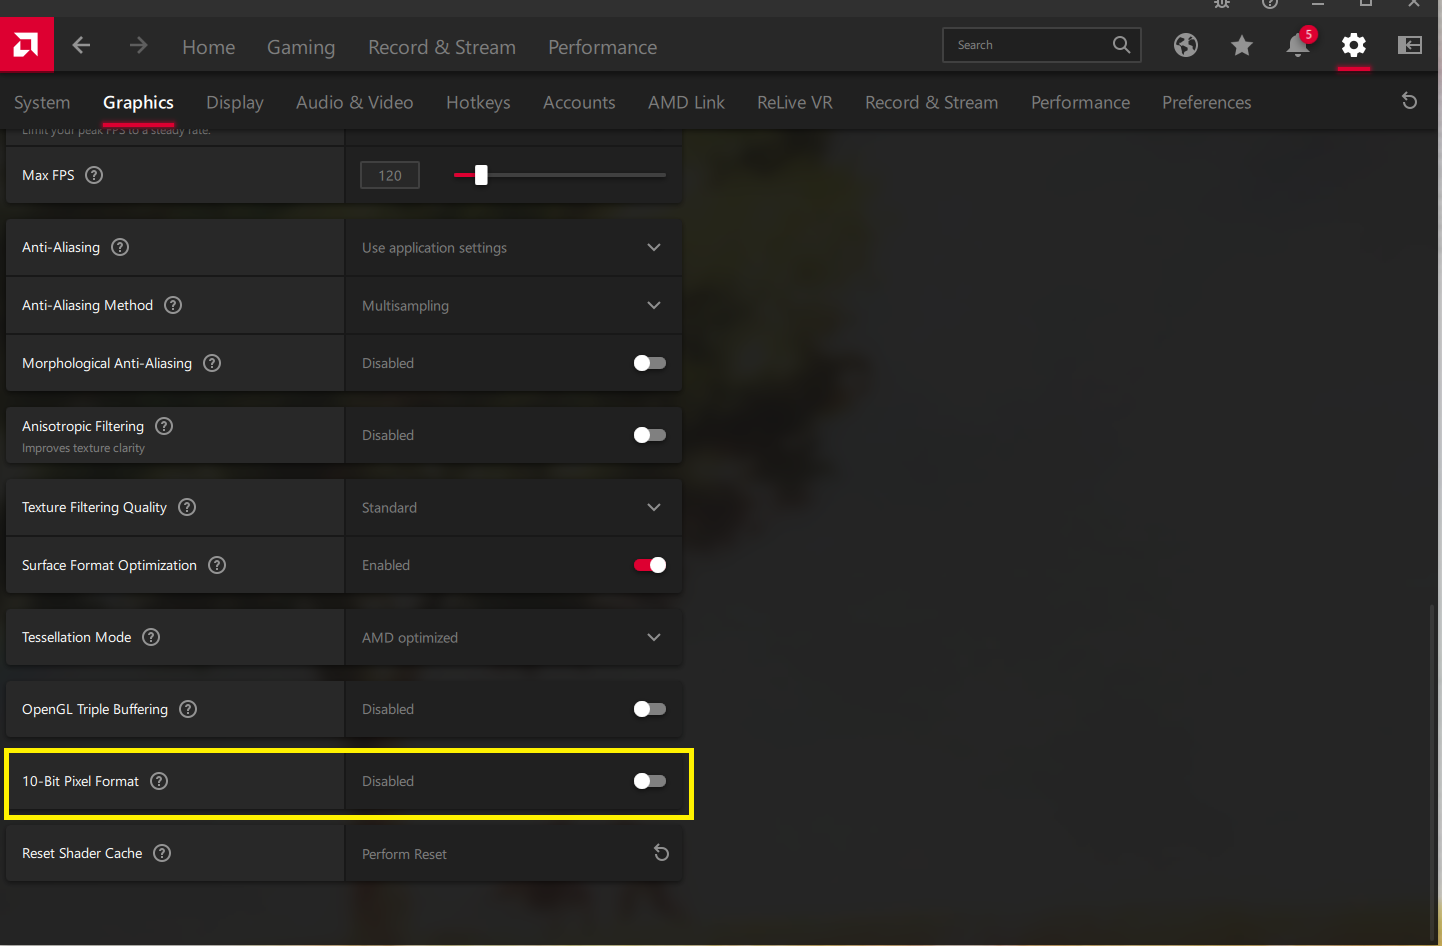Image resolution: width=1442 pixels, height=946 pixels.
Task: Show help for Anti-Aliasing
Action: click(x=120, y=247)
